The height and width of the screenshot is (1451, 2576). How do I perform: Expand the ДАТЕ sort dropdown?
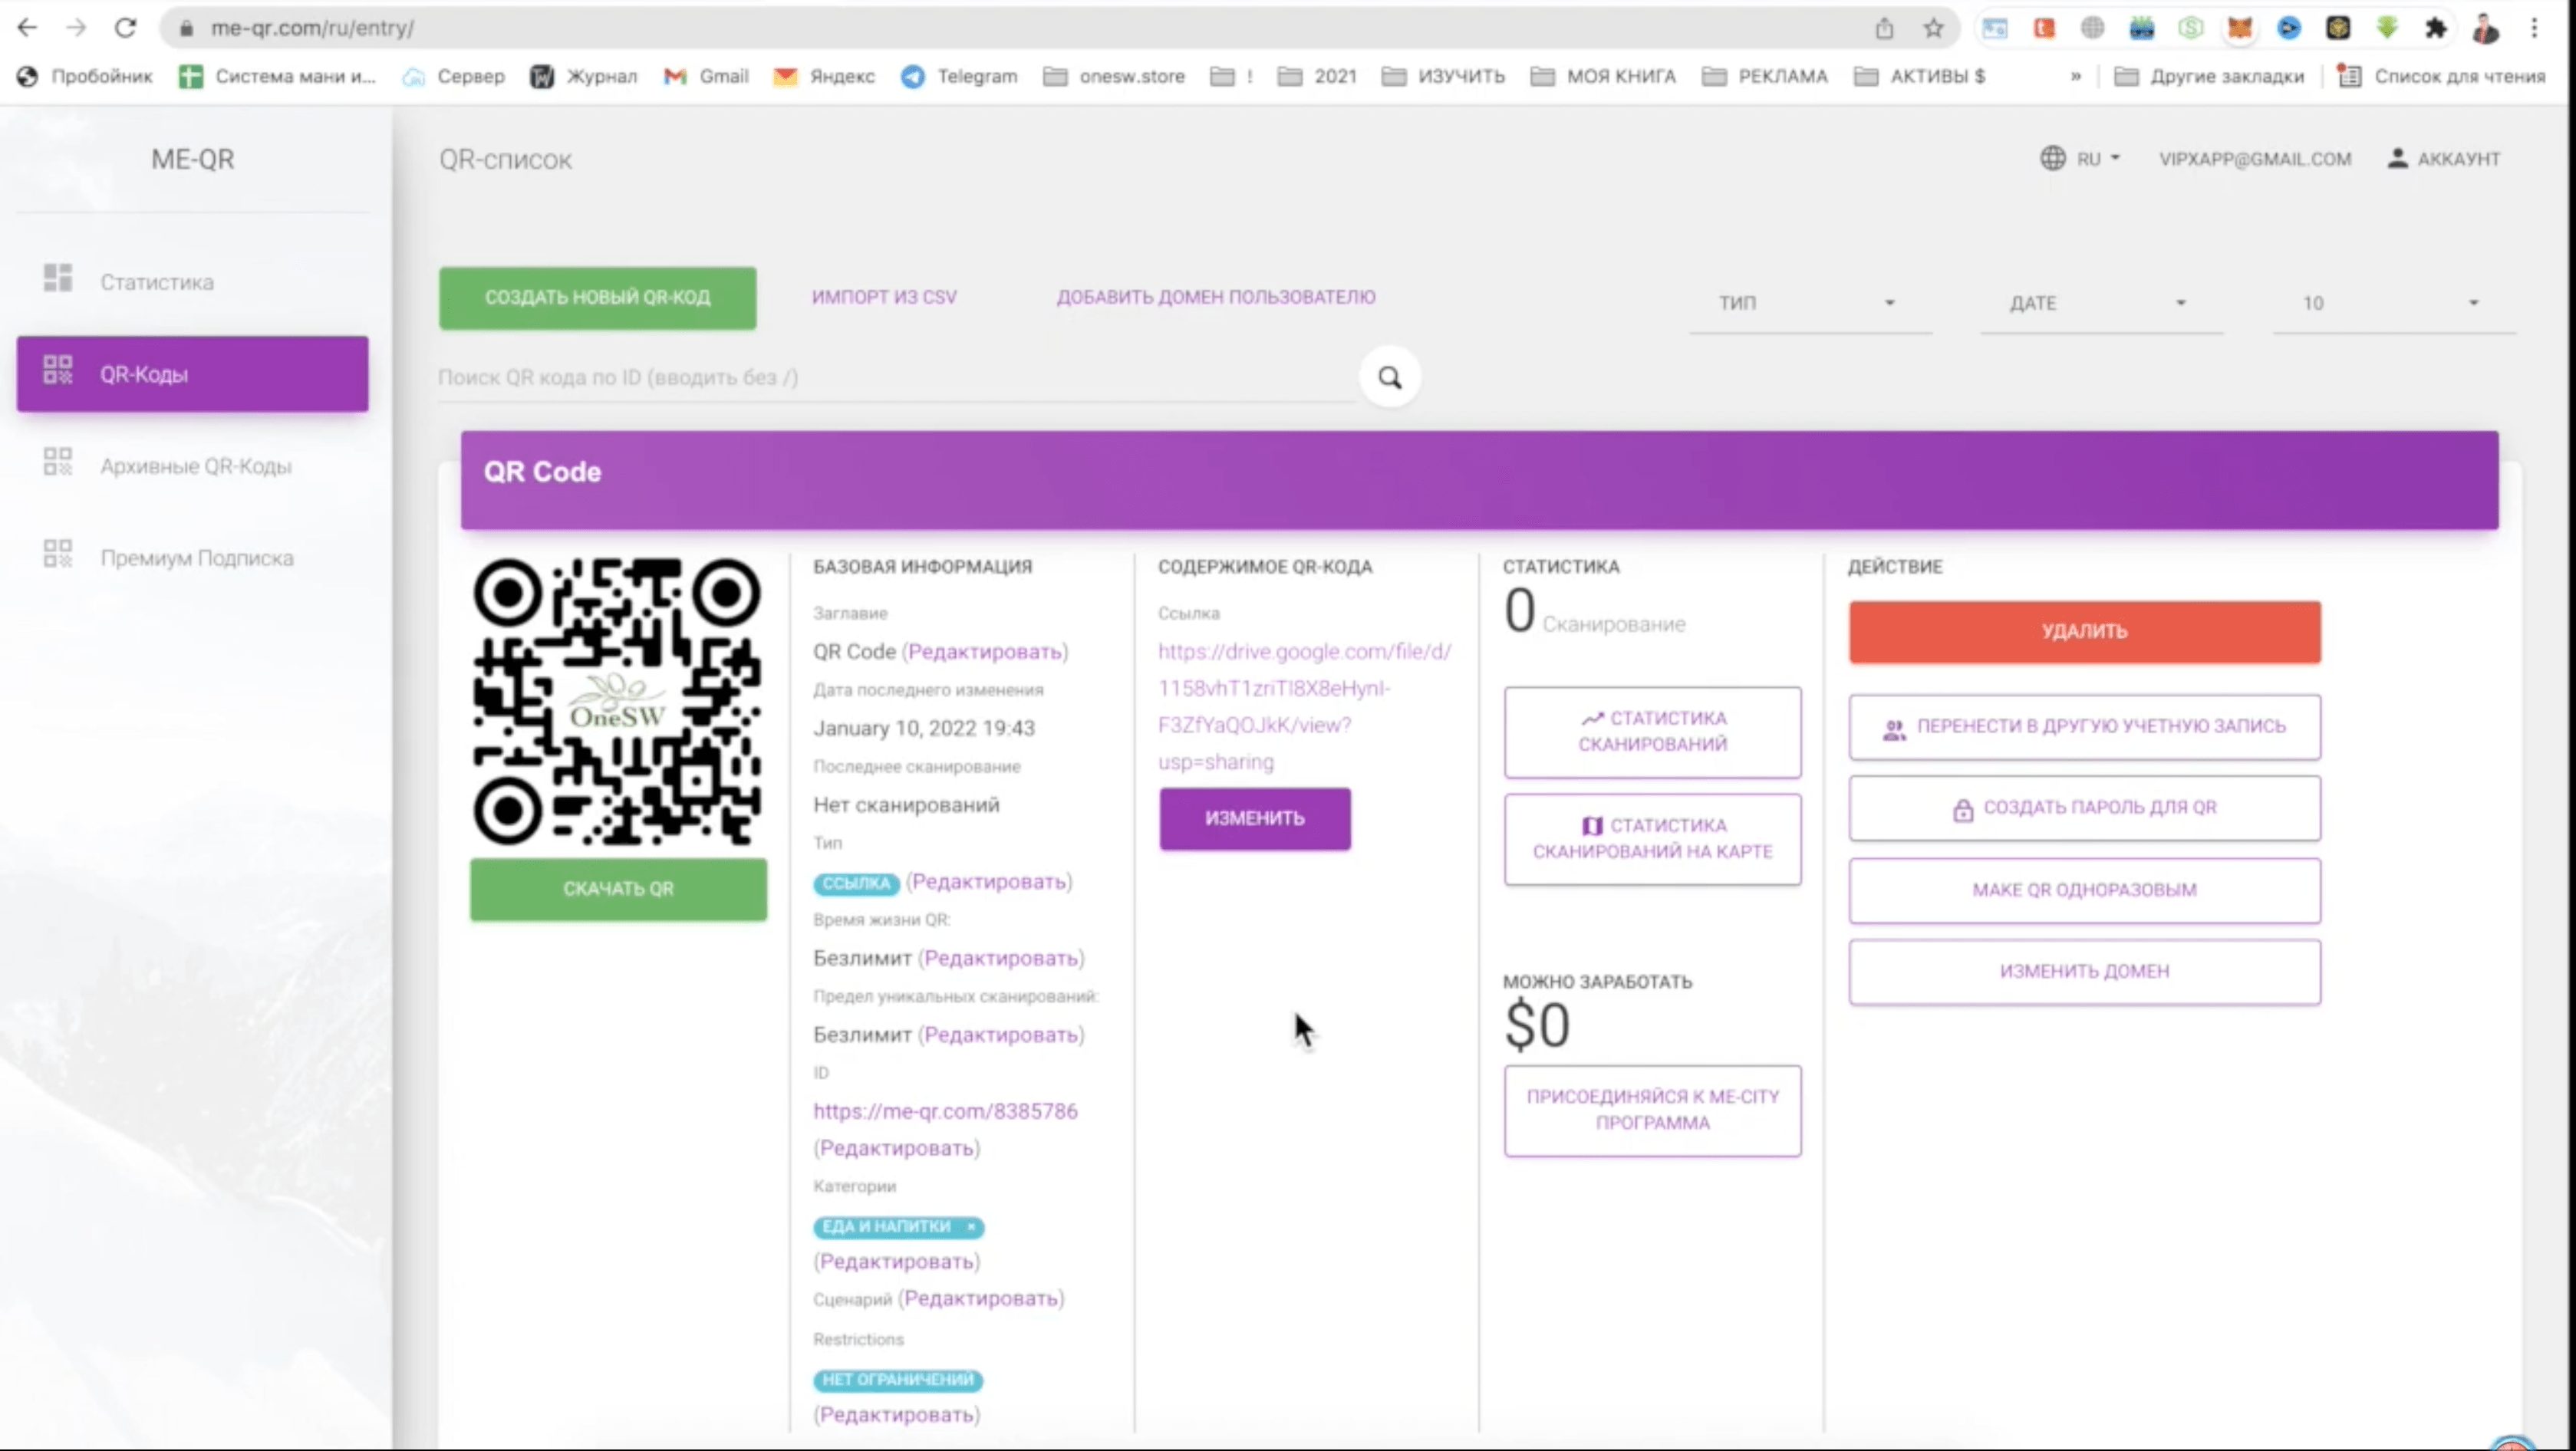click(2100, 303)
